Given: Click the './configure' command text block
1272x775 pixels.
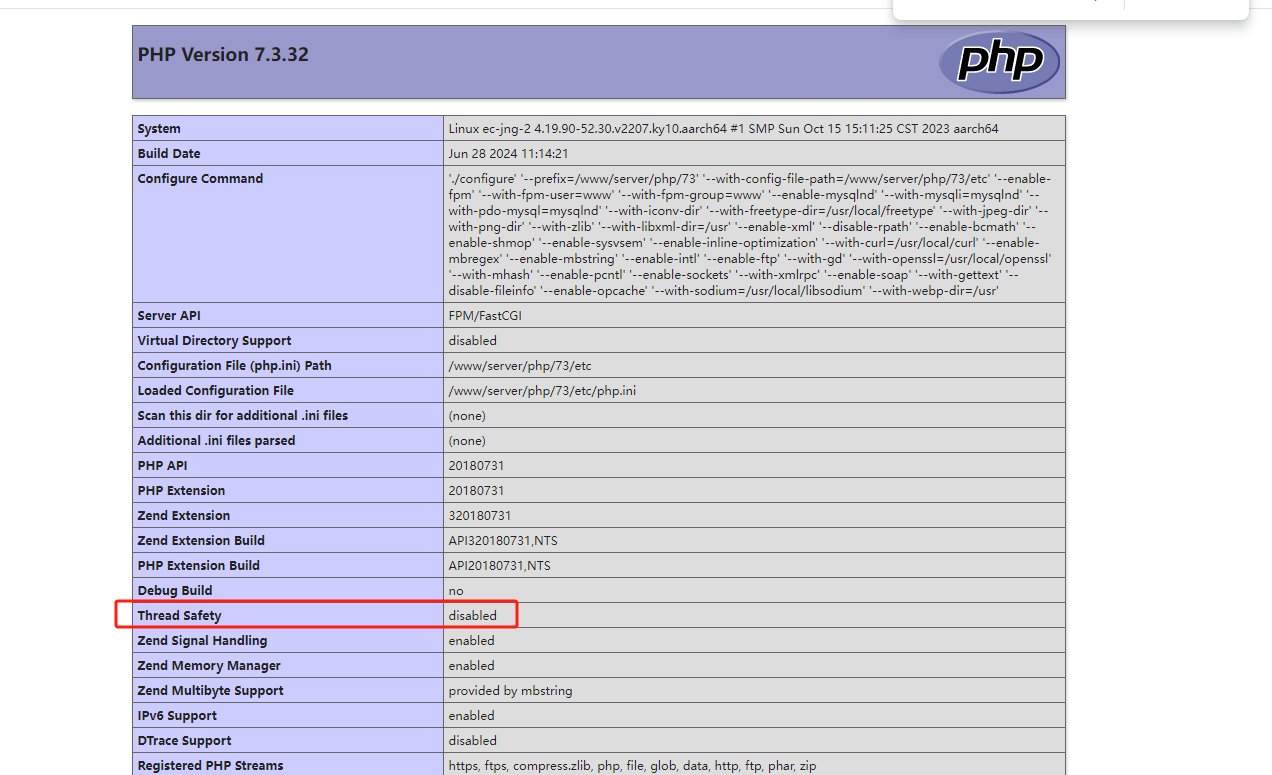Looking at the screenshot, I should click(x=750, y=235).
